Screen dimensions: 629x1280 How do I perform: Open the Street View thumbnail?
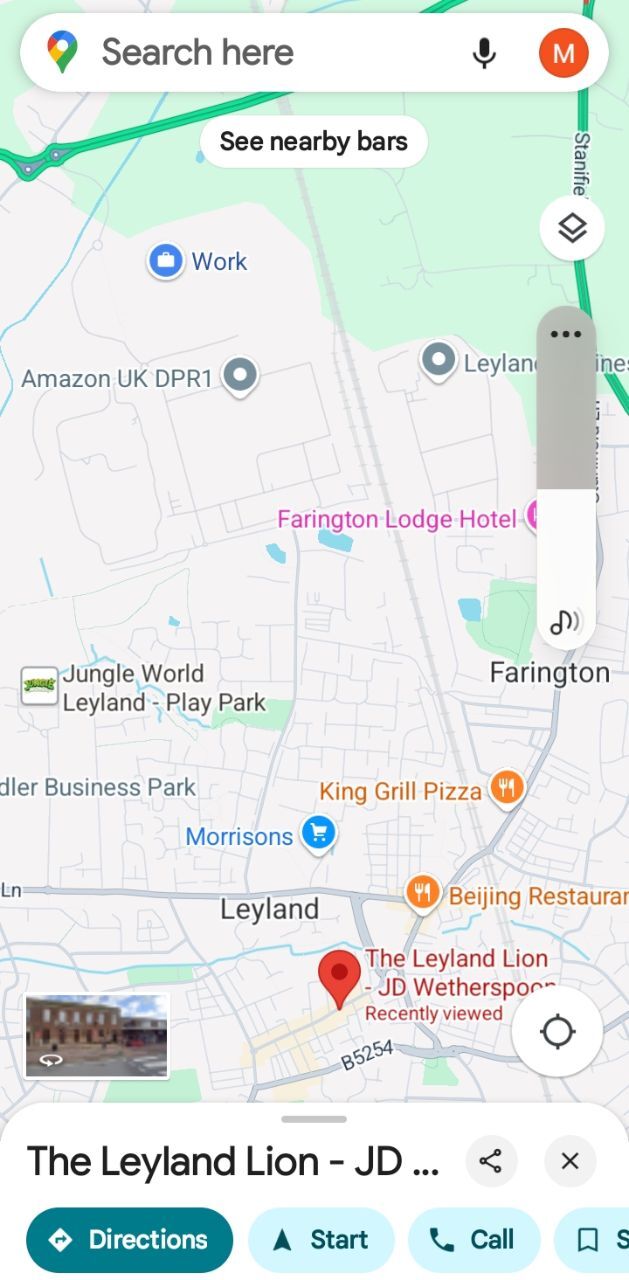point(97,1035)
